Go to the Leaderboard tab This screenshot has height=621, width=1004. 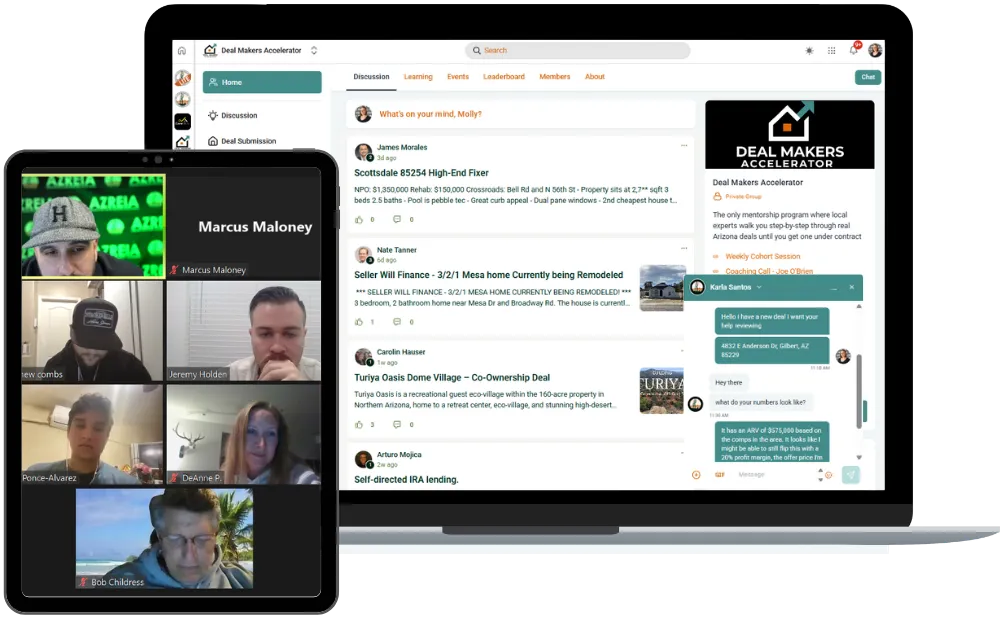[504, 77]
